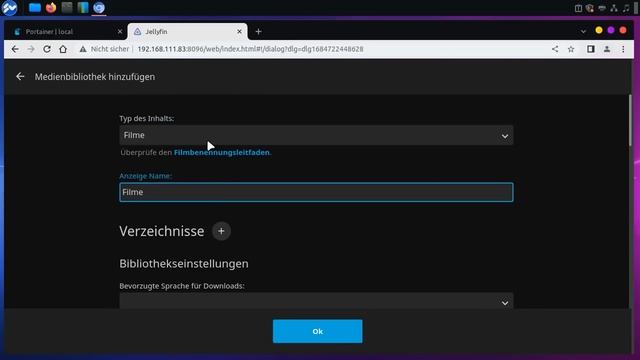
Task: Open the browser profile menu
Action: click(607, 49)
